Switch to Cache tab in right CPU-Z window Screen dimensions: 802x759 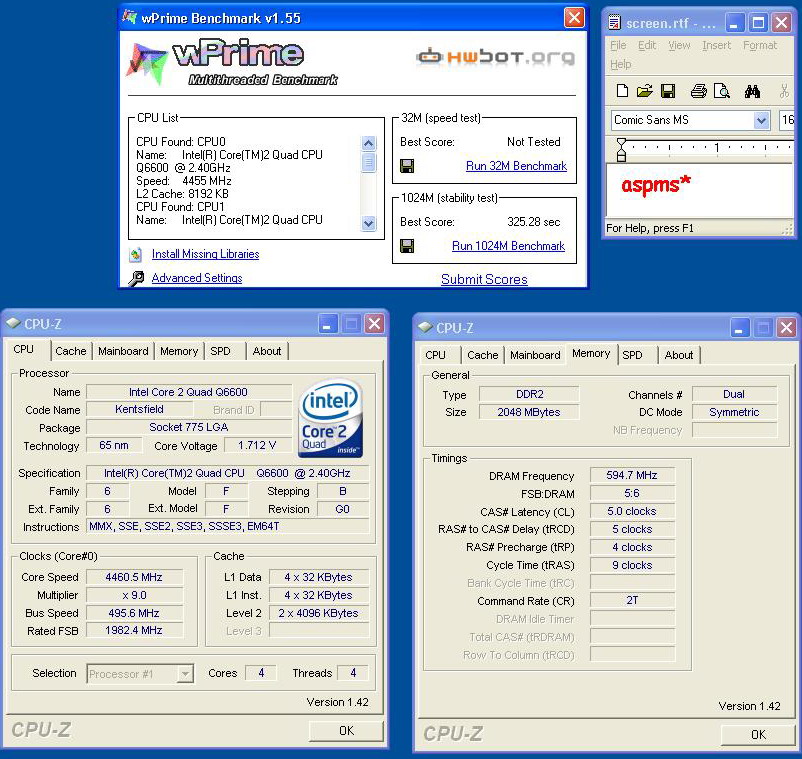pyautogui.click(x=482, y=355)
